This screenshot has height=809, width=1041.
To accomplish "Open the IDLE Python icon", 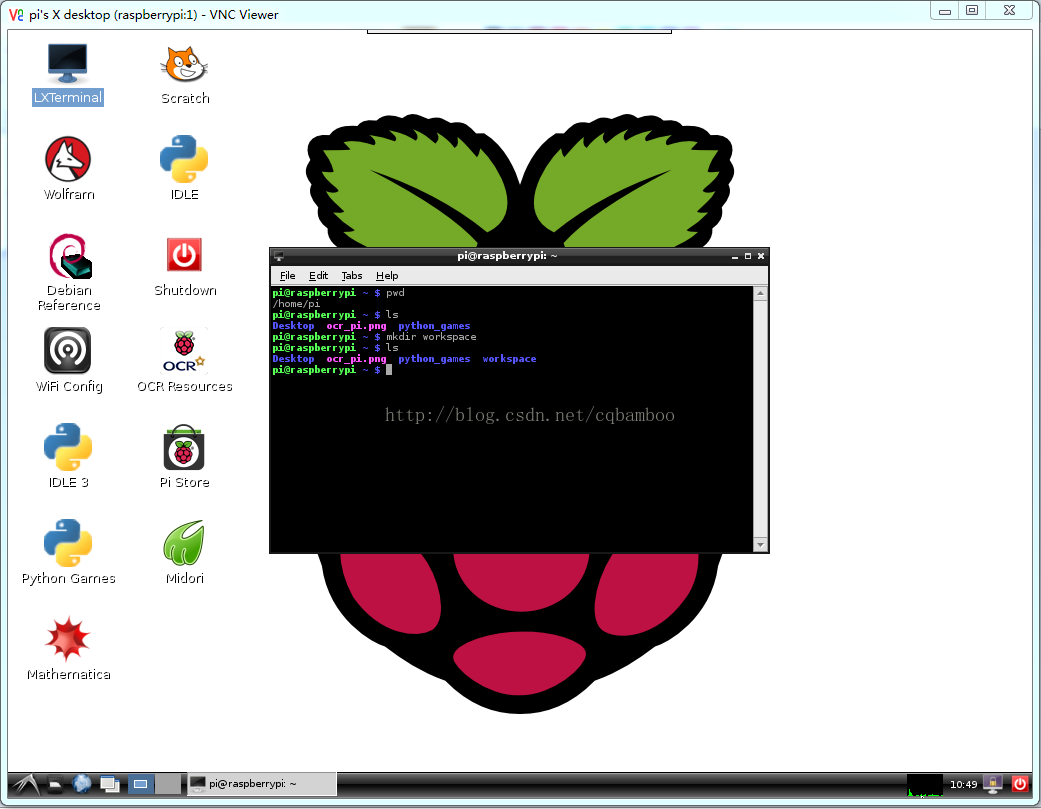I will [x=184, y=169].
